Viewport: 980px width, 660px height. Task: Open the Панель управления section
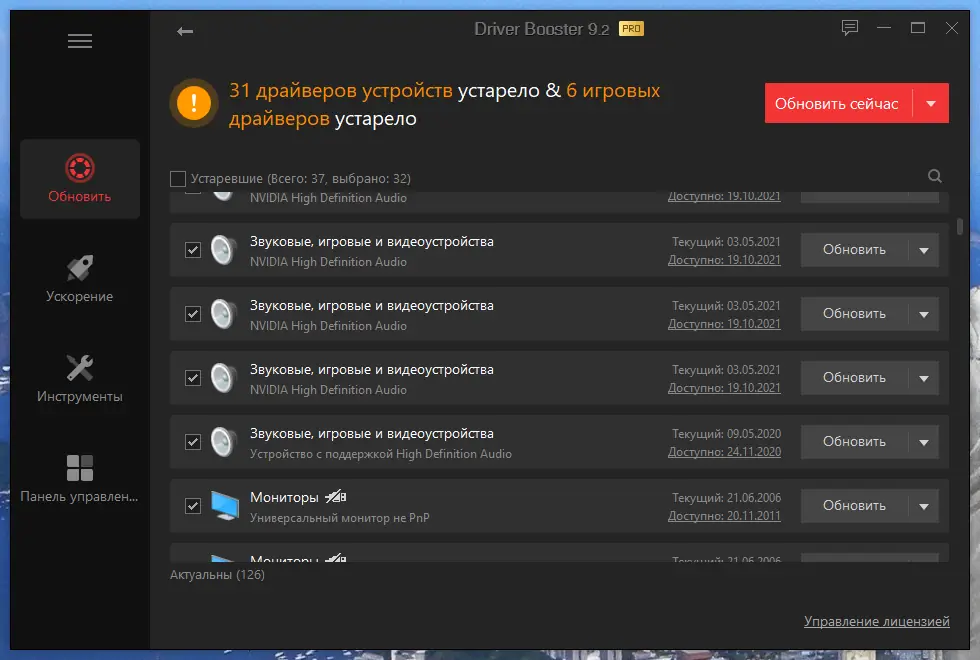(x=80, y=480)
